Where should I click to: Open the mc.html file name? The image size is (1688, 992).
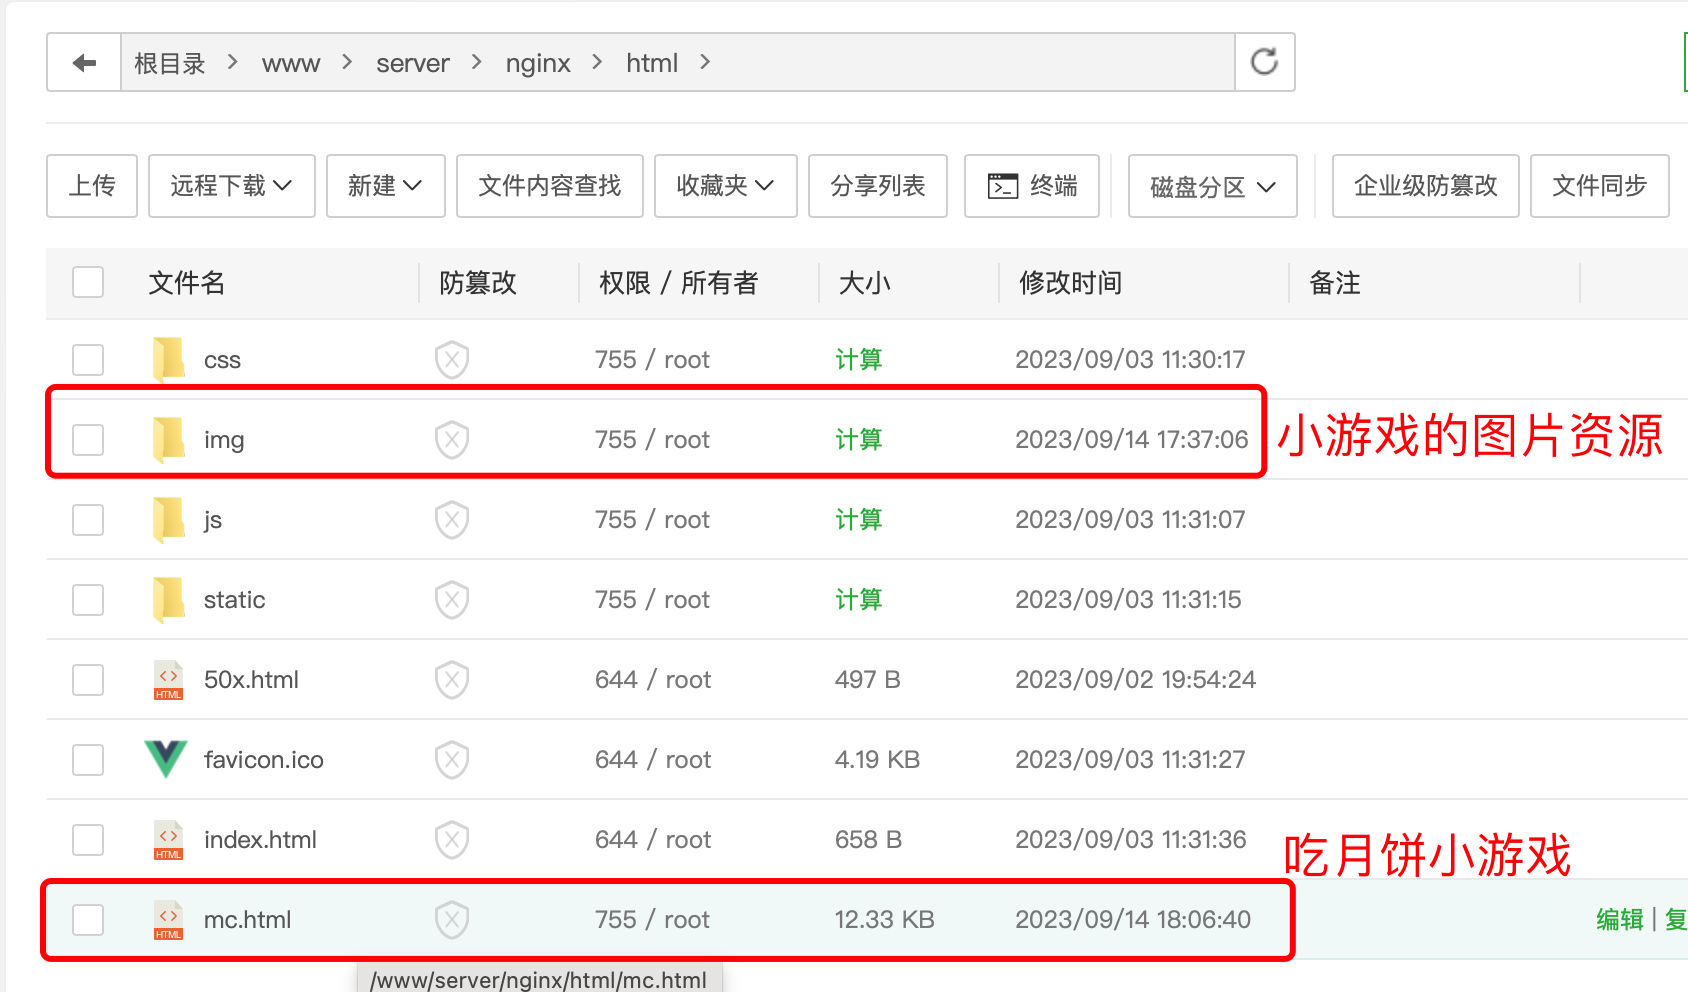248,920
